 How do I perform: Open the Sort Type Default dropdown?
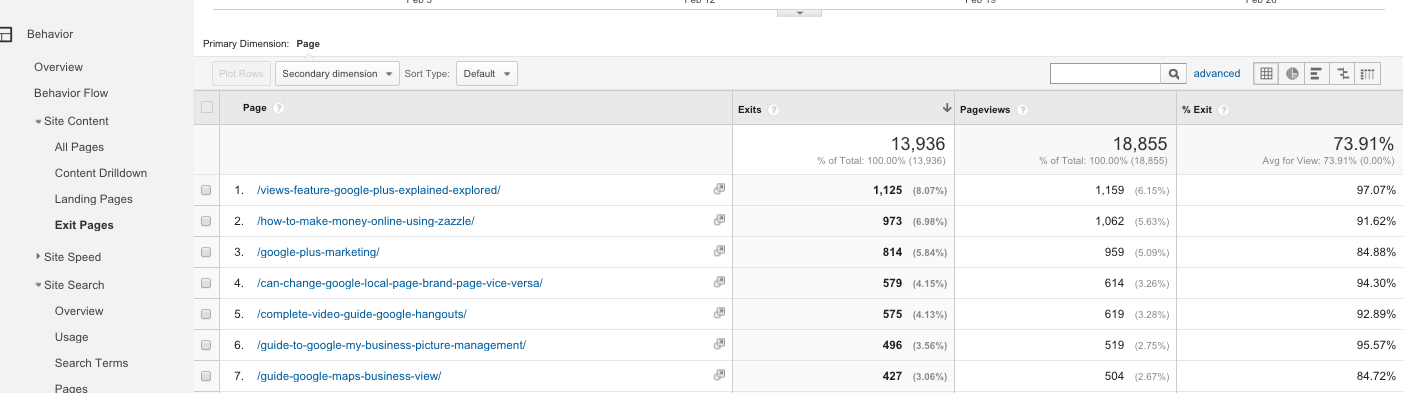click(x=487, y=74)
